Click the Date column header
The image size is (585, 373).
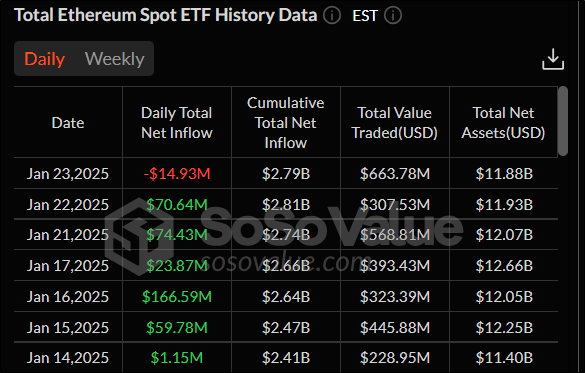(68, 123)
